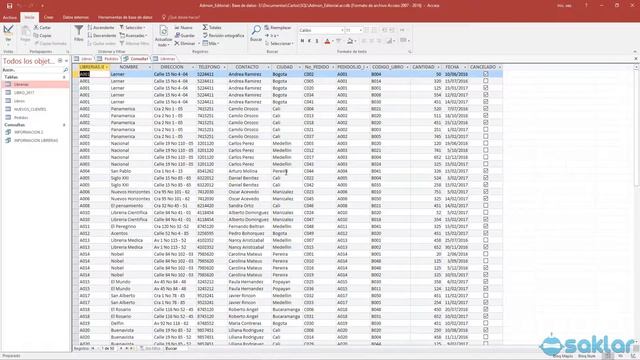640x360 pixels.
Task: Toggle CANCELADO checkbox for order C020
Action: pyautogui.click(x=485, y=88)
